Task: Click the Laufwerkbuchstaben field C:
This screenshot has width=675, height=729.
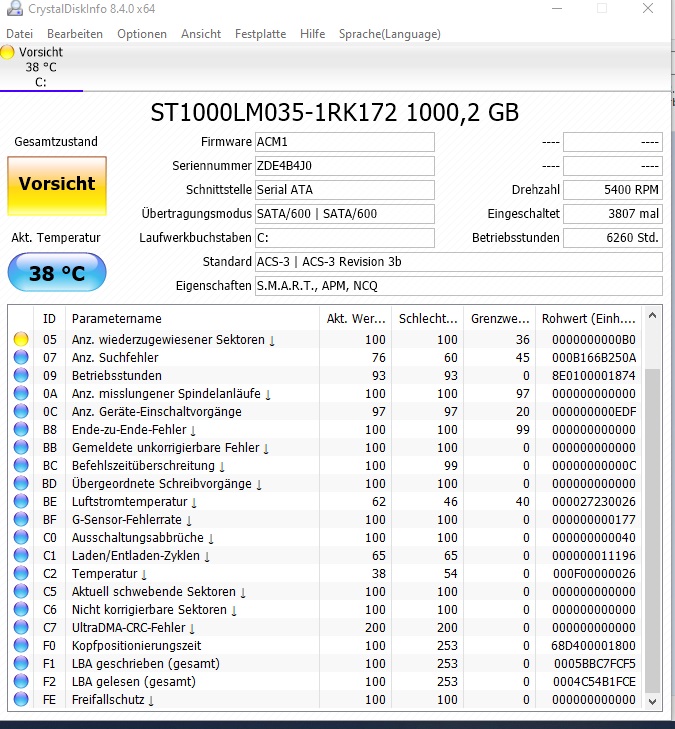Action: coord(344,238)
